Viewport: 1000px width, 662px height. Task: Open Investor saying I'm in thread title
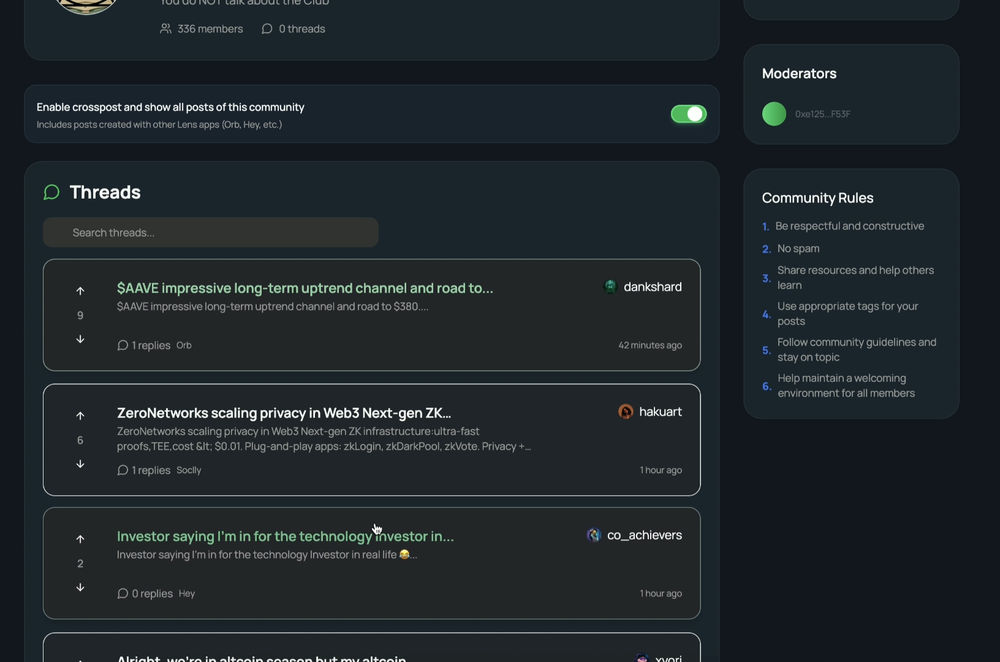tap(285, 536)
